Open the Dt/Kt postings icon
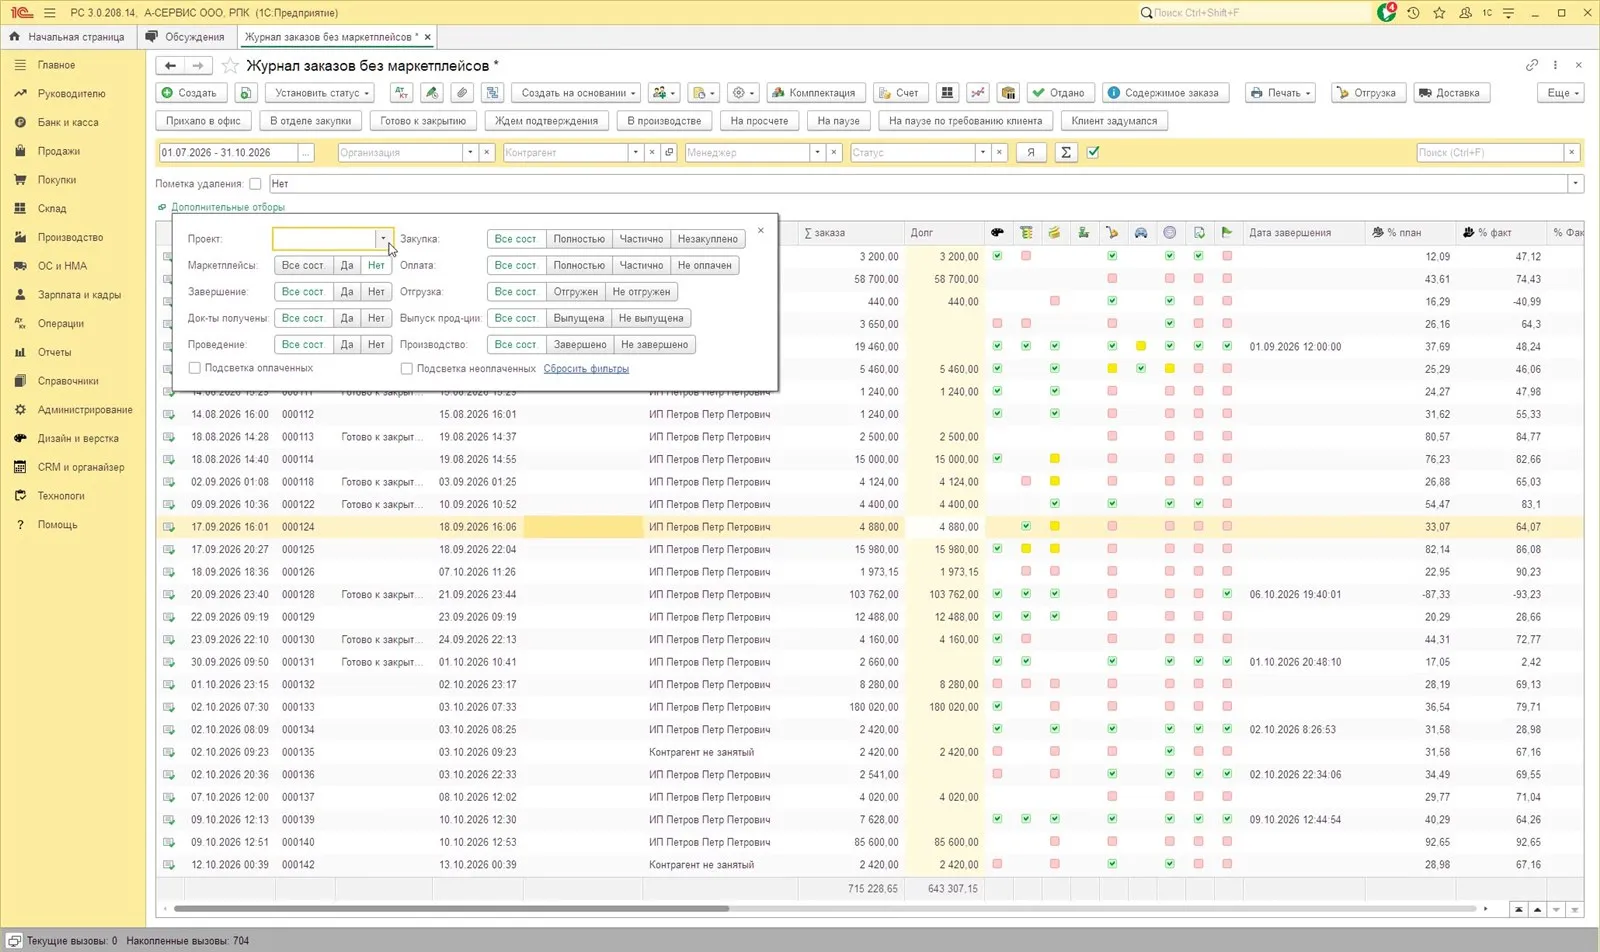The height and width of the screenshot is (952, 1600). coord(401,93)
